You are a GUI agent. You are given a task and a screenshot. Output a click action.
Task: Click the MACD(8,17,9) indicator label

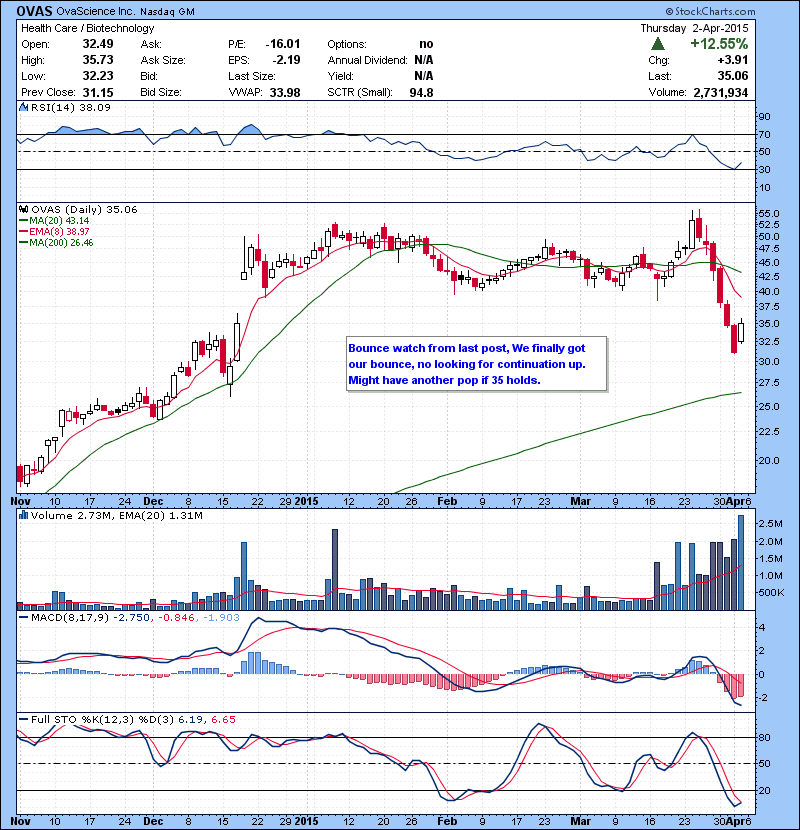click(x=69, y=617)
